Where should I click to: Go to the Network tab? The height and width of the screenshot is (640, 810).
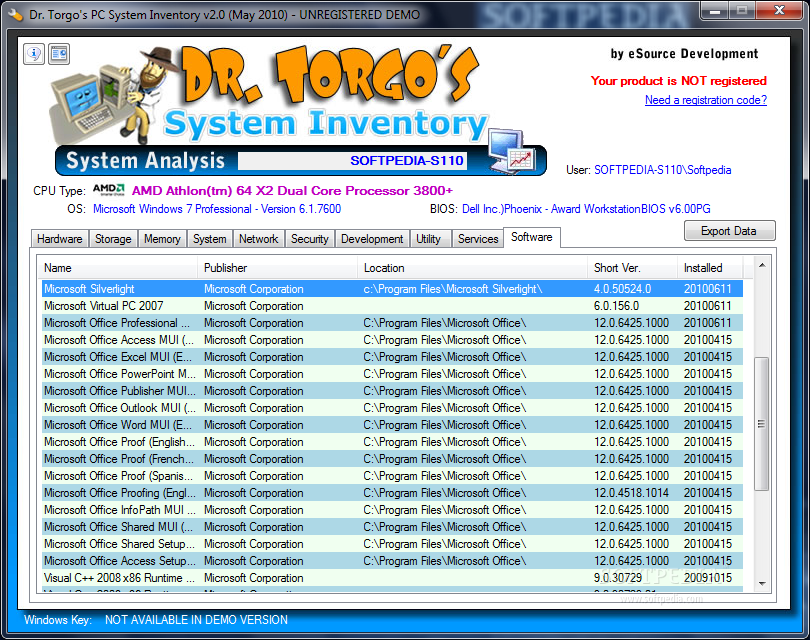[x=258, y=239]
